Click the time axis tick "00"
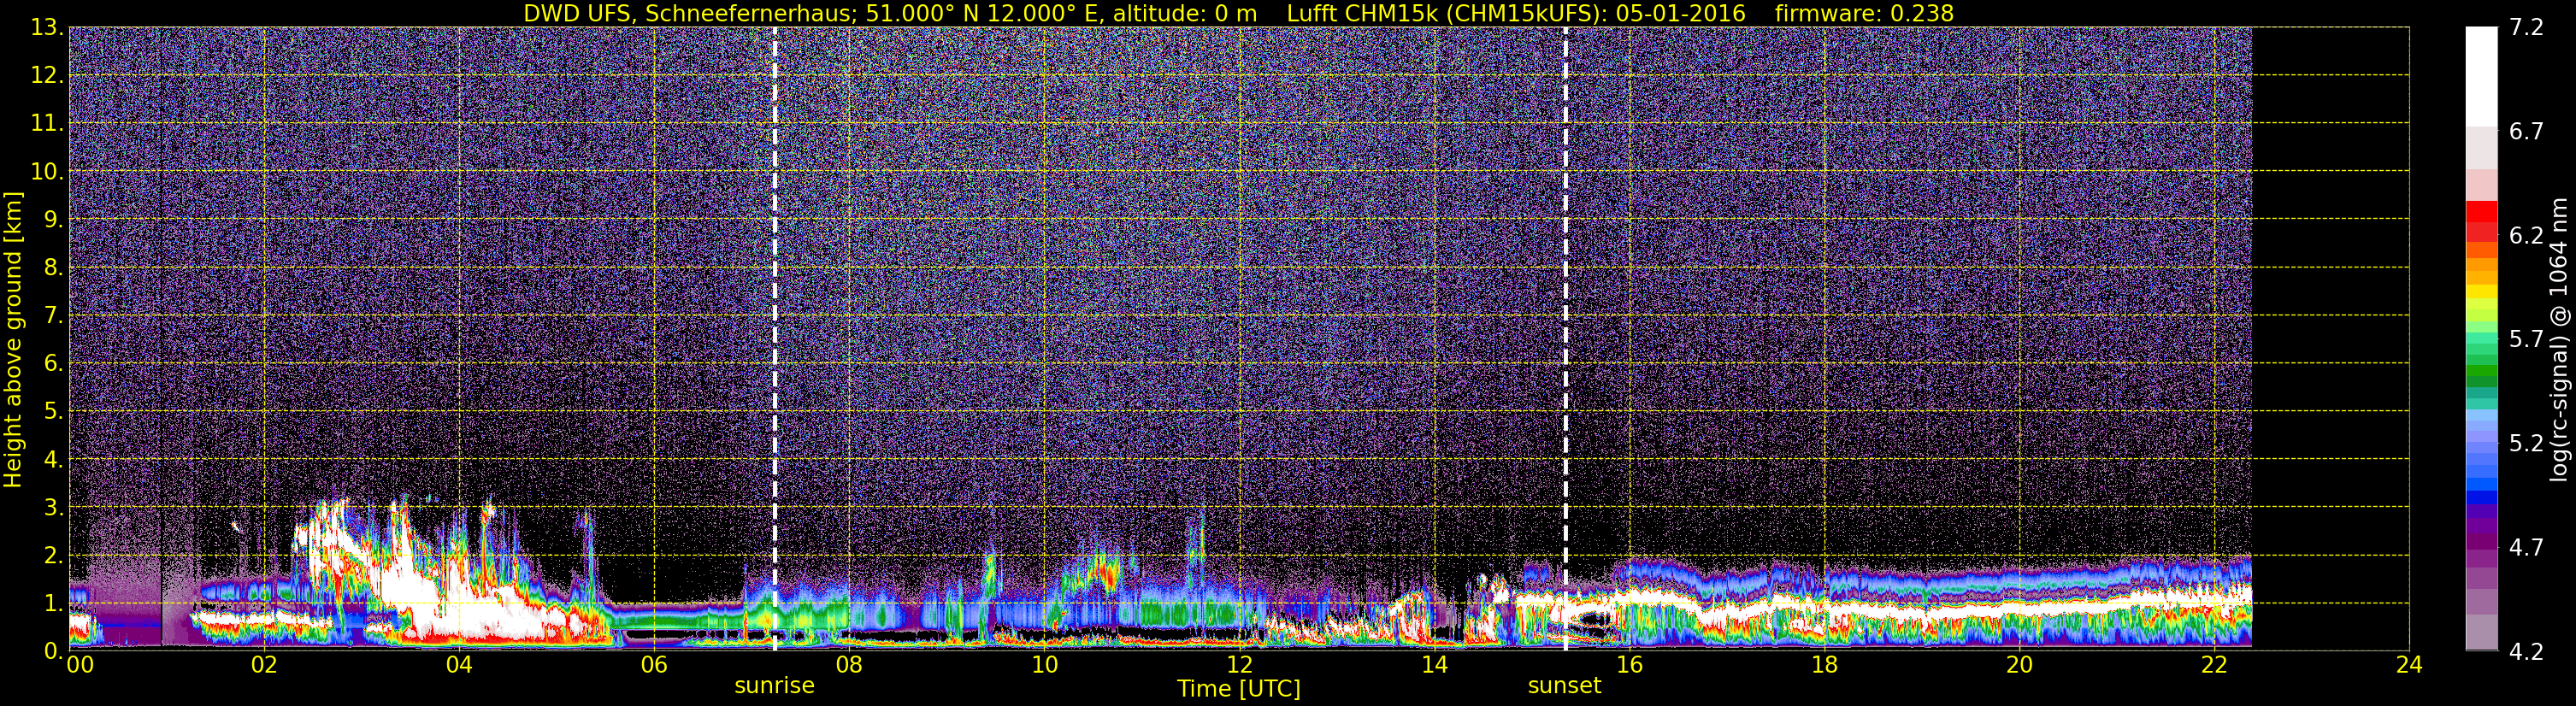This screenshot has height=706, width=2576. [80, 666]
